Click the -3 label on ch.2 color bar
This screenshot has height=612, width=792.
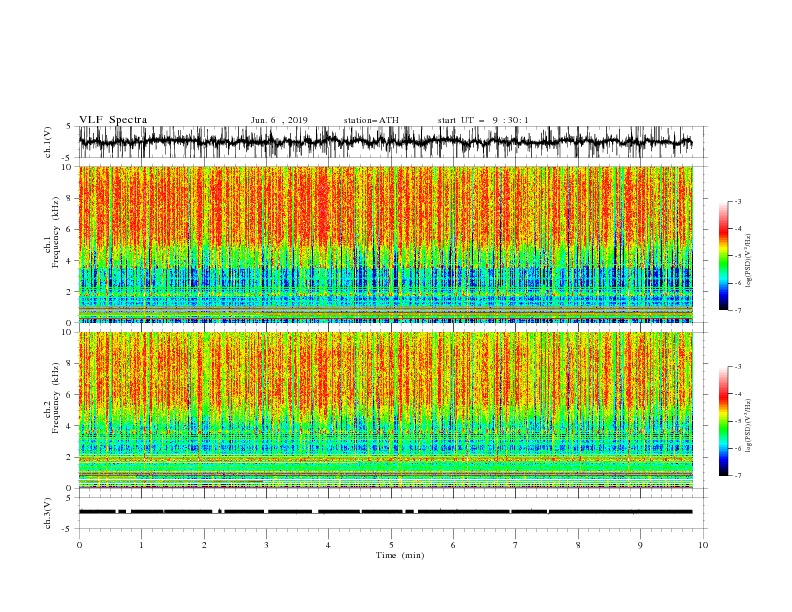pos(738,367)
